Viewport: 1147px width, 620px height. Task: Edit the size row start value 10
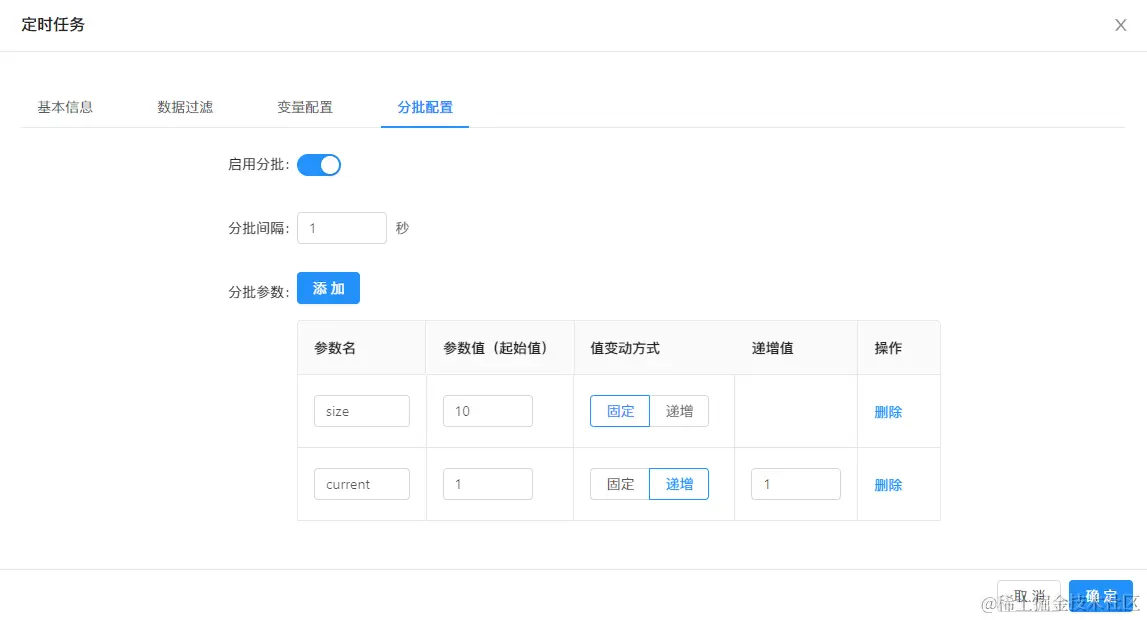[488, 411]
